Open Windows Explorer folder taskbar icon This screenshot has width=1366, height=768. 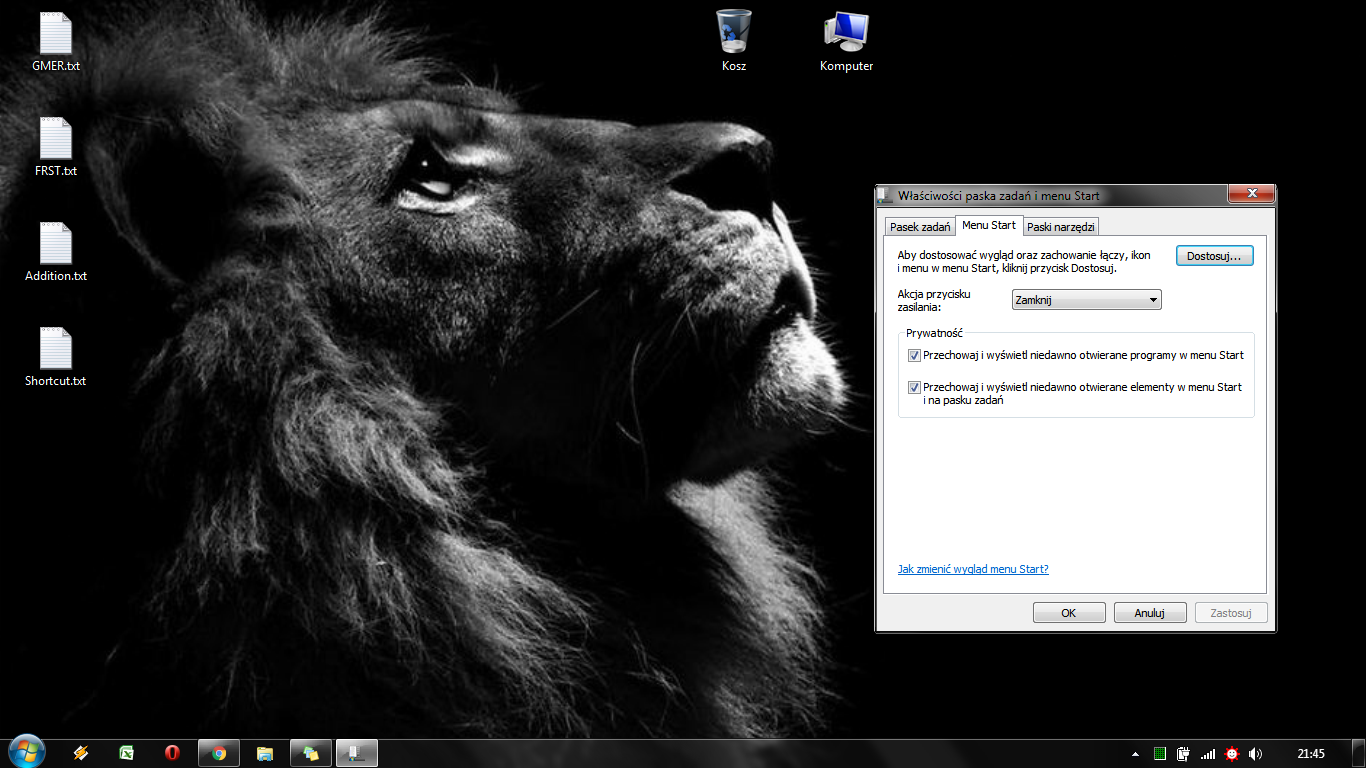265,753
